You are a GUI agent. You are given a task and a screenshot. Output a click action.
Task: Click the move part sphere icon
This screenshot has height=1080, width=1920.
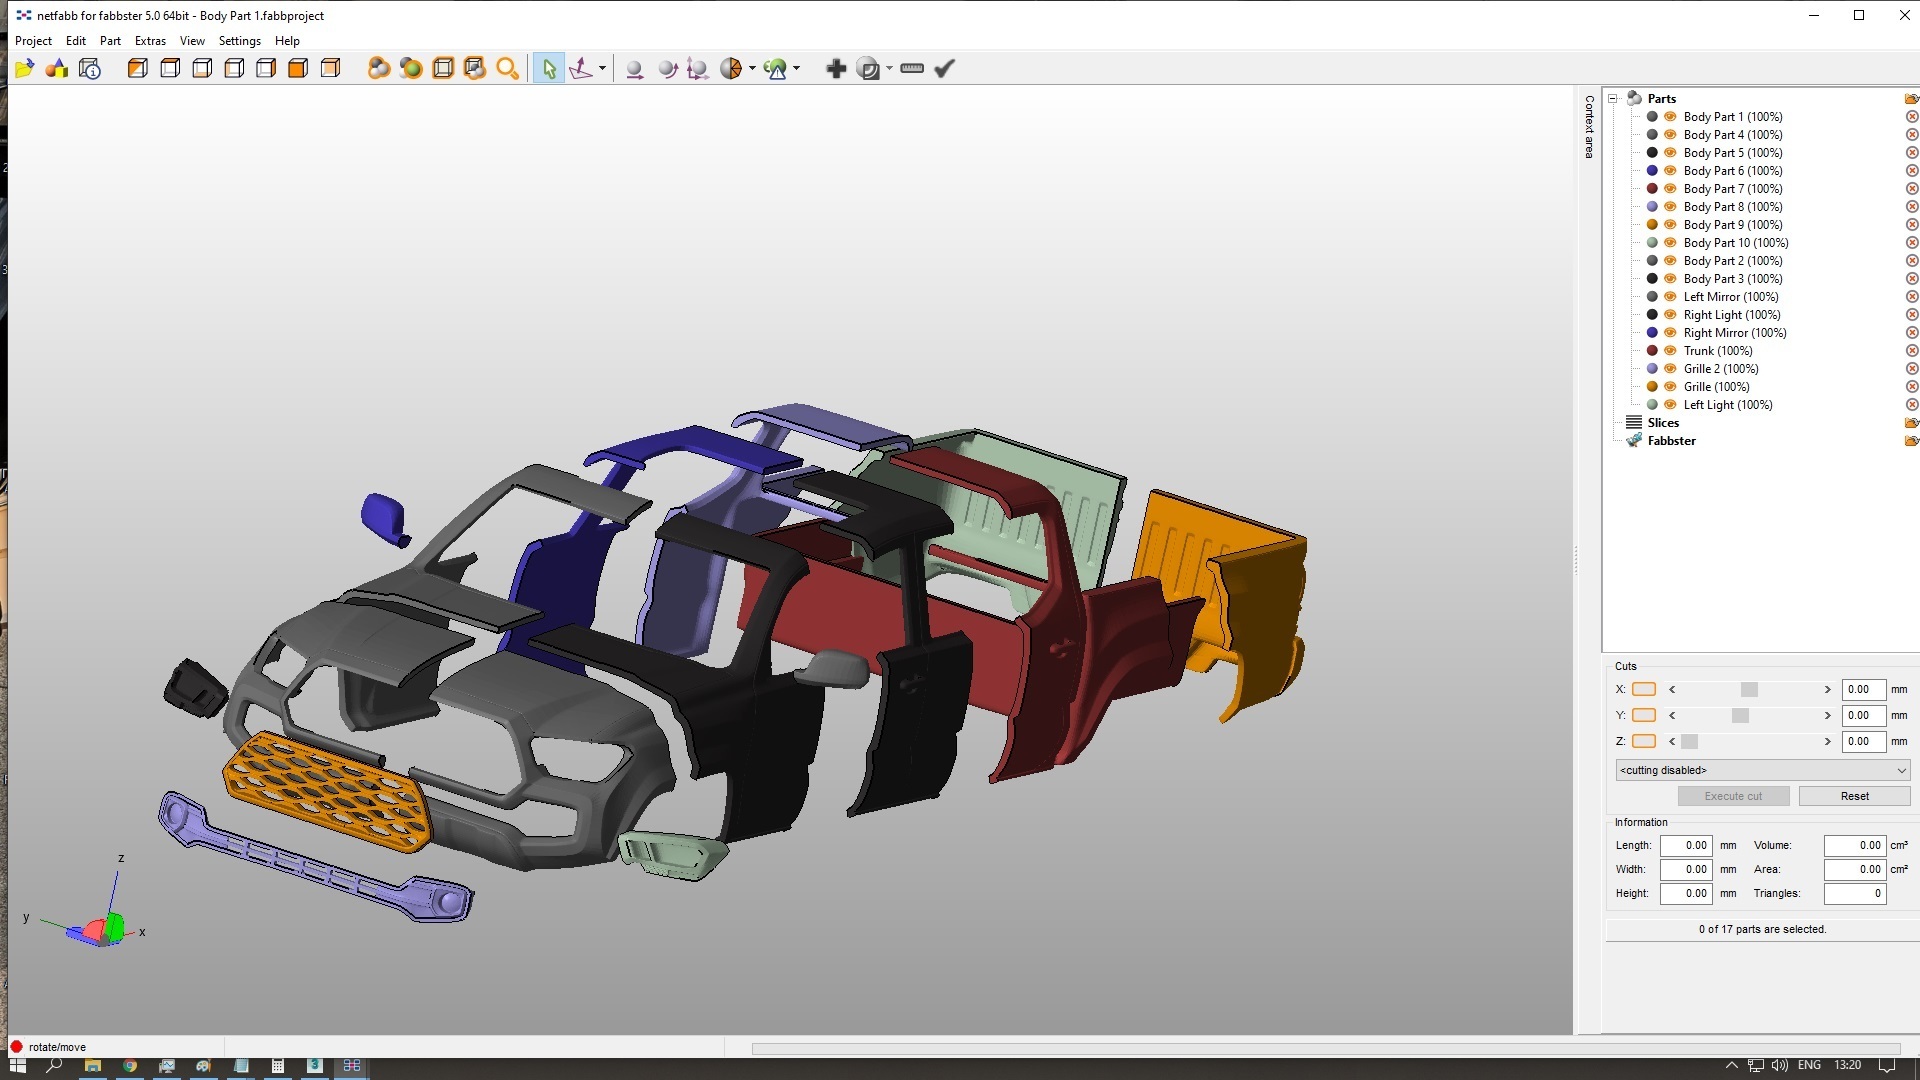pyautogui.click(x=634, y=68)
